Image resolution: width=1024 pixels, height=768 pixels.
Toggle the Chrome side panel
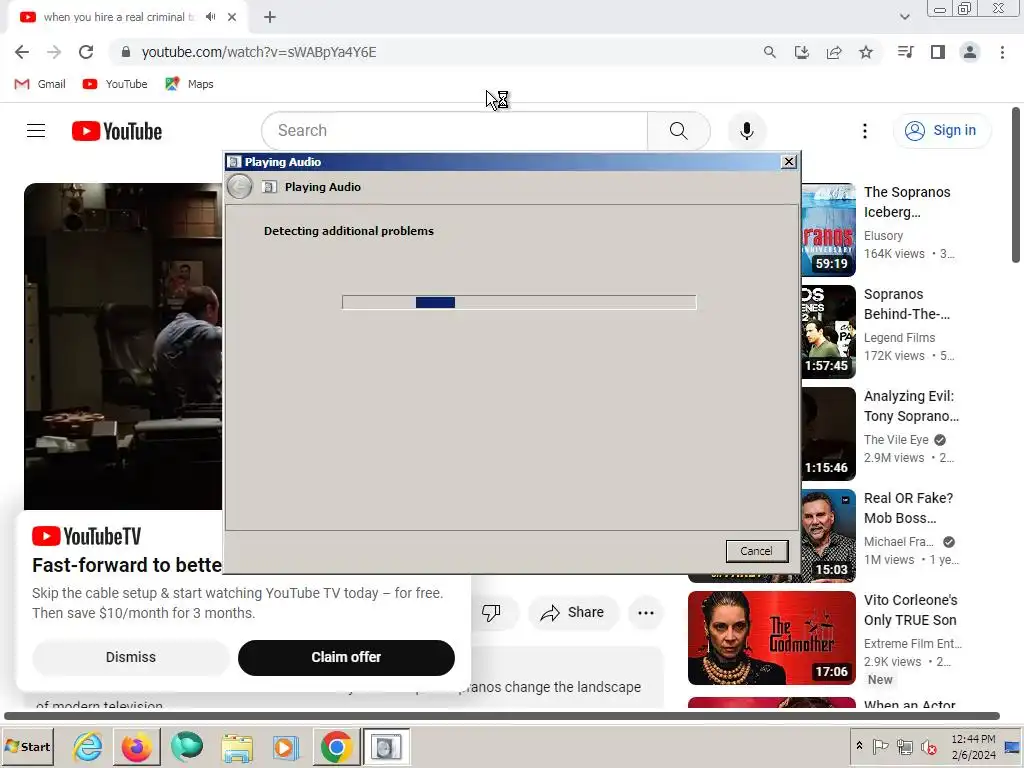click(938, 52)
